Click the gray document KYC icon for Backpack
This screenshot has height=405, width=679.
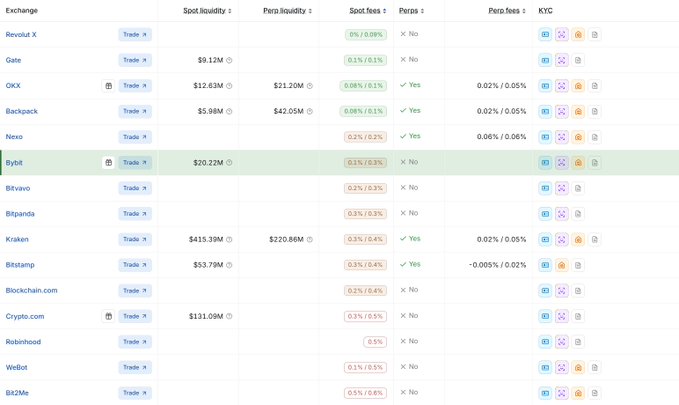(595, 111)
